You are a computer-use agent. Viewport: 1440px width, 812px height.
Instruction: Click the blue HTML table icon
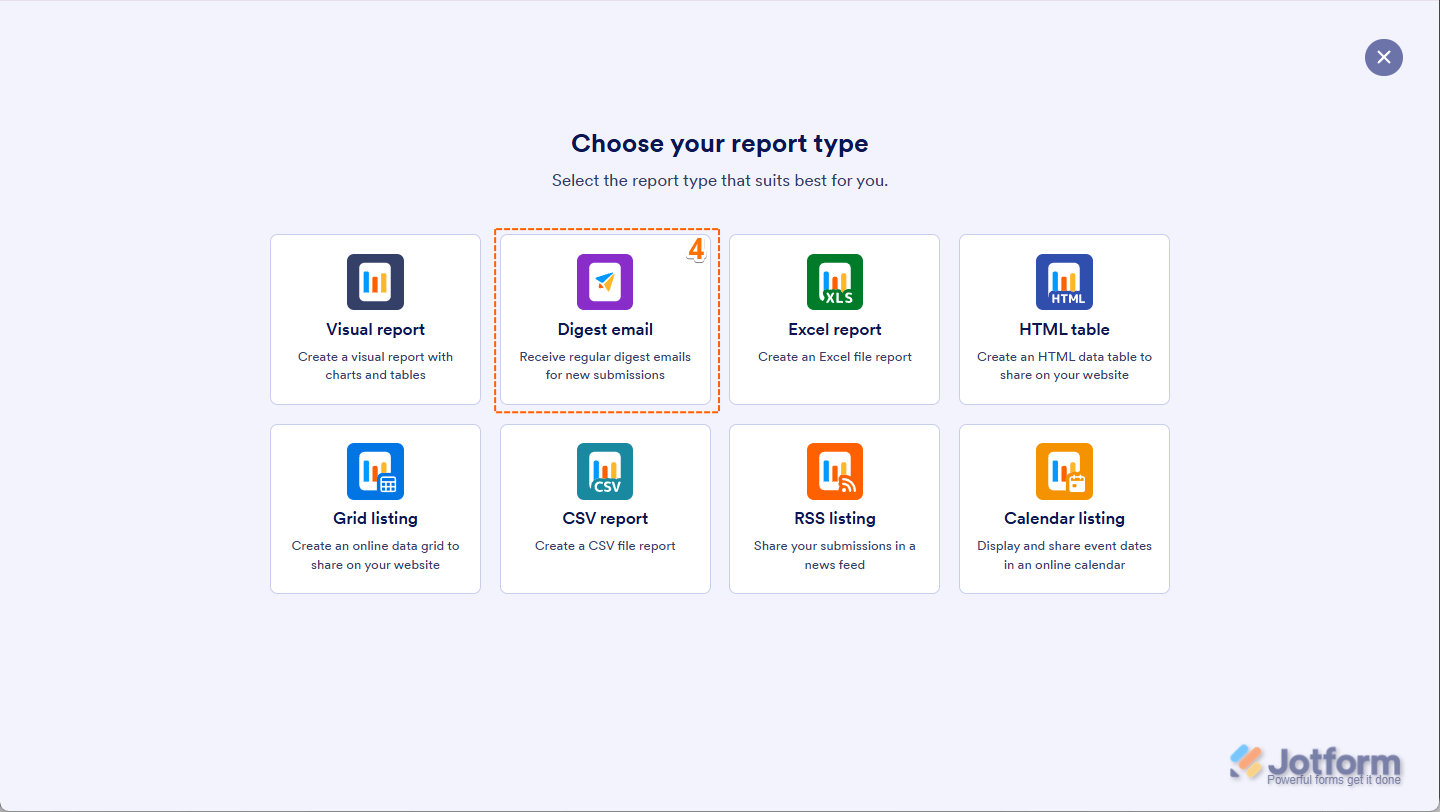tap(1064, 282)
